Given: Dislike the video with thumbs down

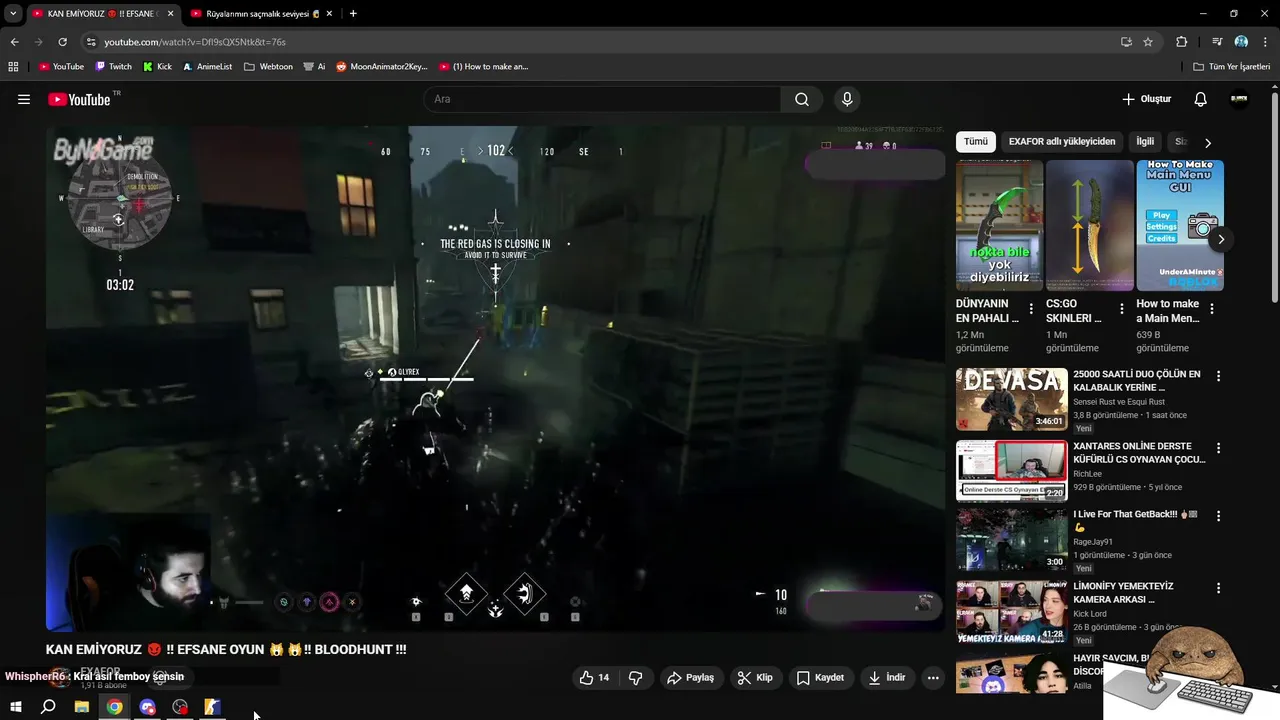Looking at the screenshot, I should pyautogui.click(x=635, y=677).
